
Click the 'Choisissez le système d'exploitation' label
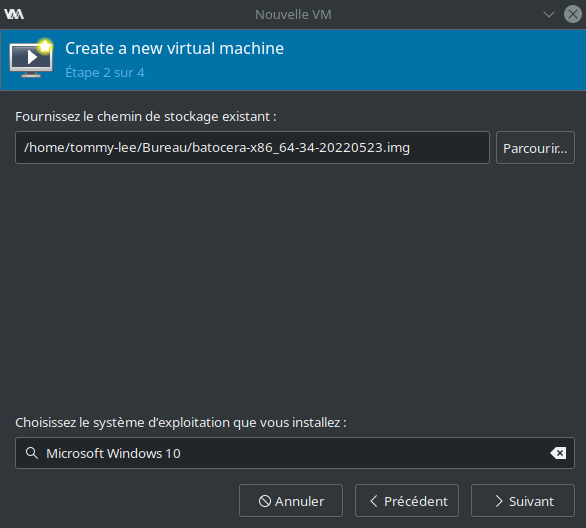point(181,423)
